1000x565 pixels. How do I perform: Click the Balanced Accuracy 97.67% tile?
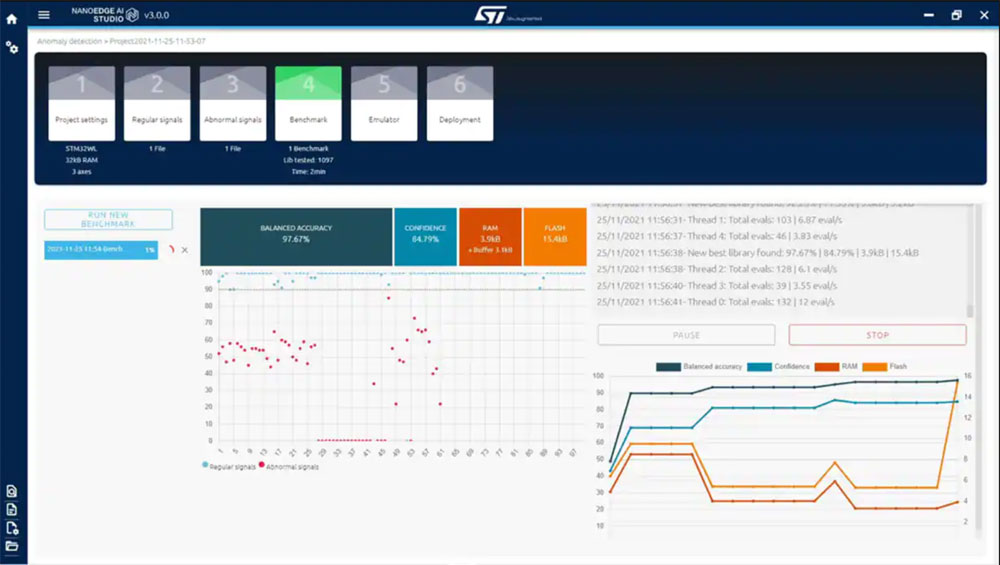[x=296, y=237]
